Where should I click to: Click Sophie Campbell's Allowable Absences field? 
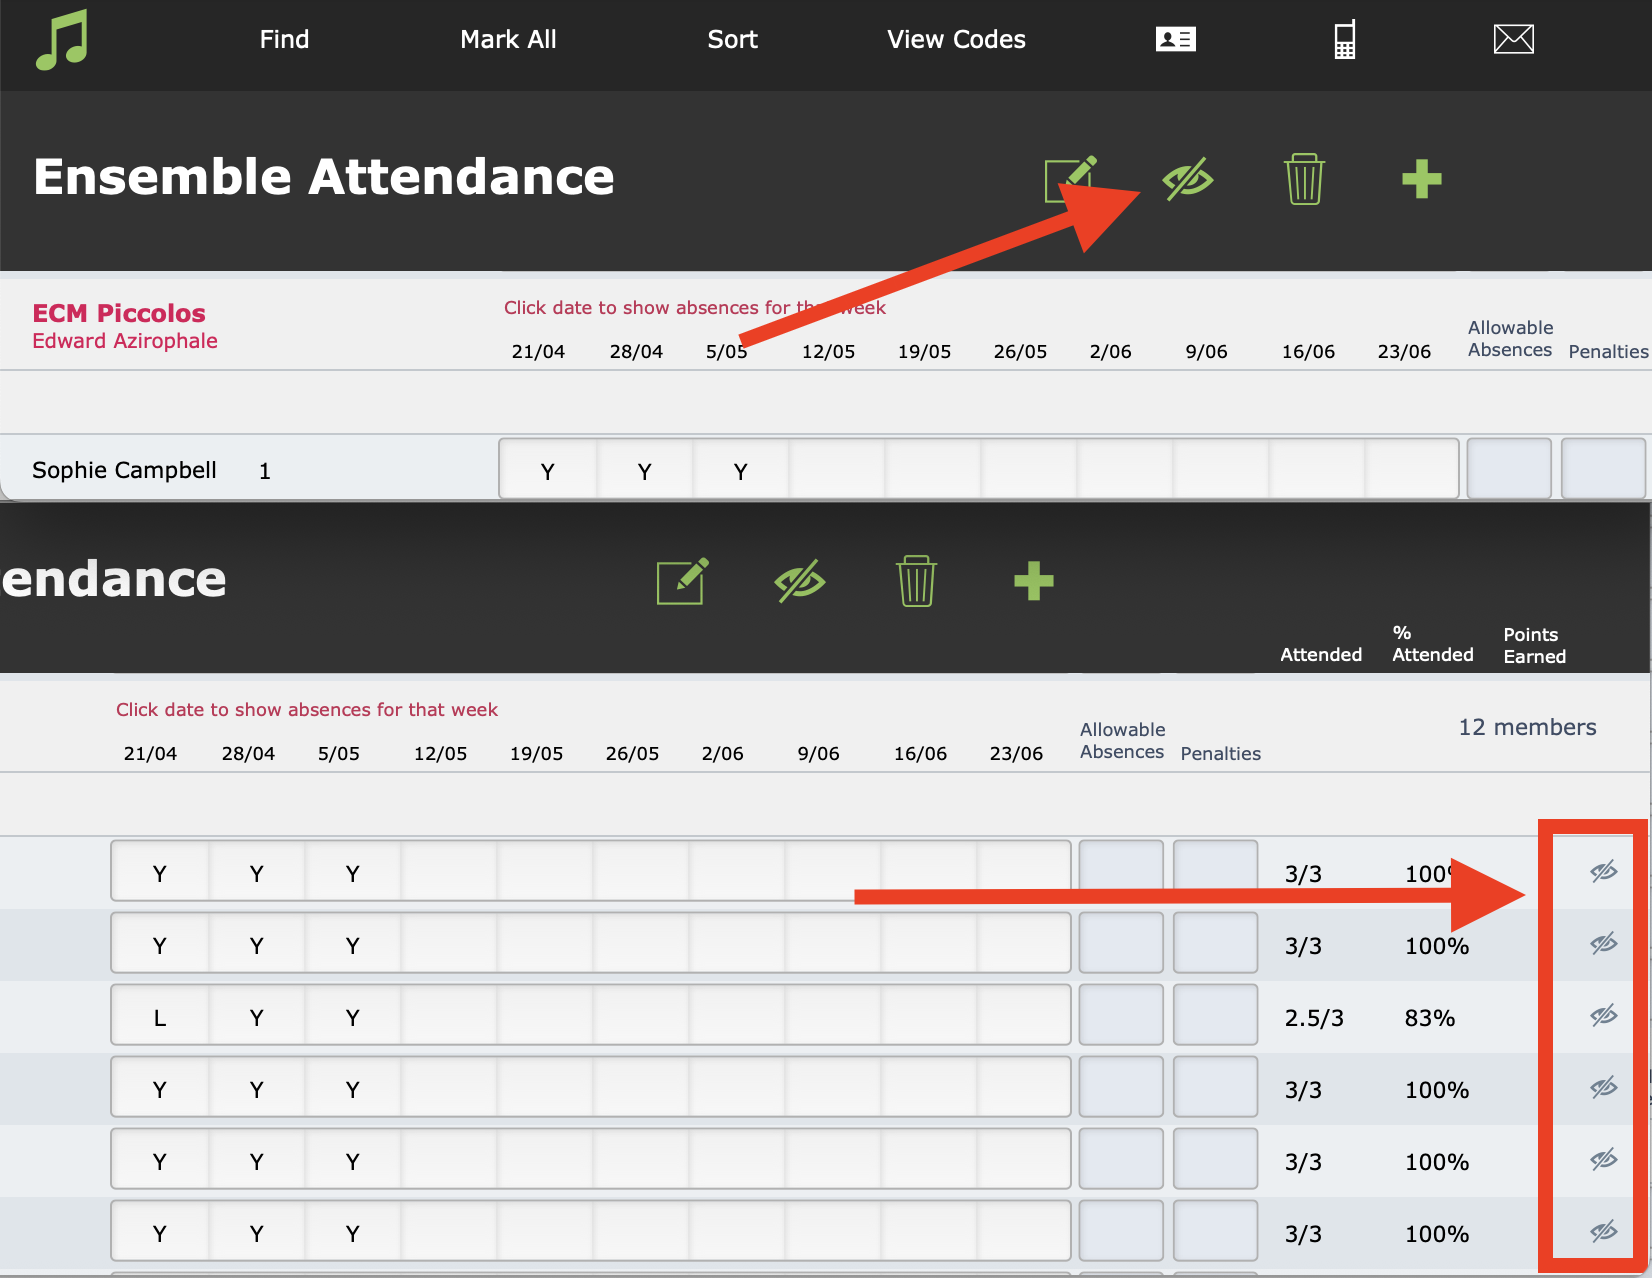pyautogui.click(x=1509, y=468)
